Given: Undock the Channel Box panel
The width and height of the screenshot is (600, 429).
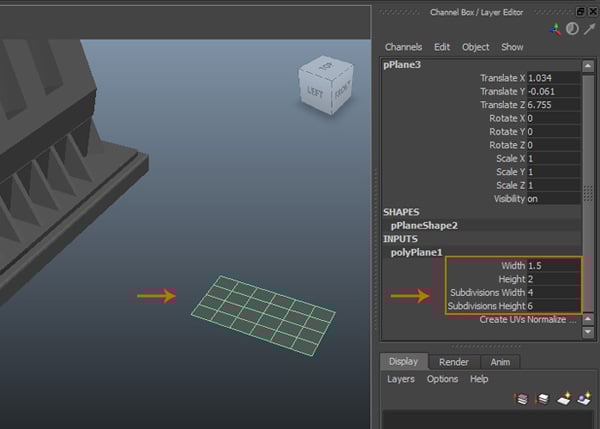Looking at the screenshot, I should tap(579, 10).
